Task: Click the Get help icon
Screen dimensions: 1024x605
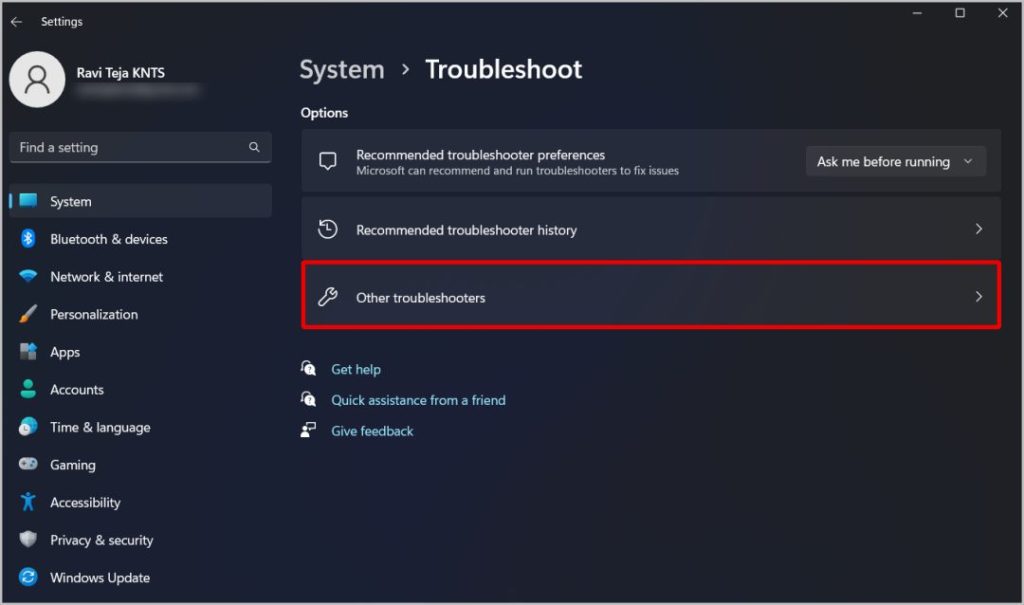Action: pos(308,368)
